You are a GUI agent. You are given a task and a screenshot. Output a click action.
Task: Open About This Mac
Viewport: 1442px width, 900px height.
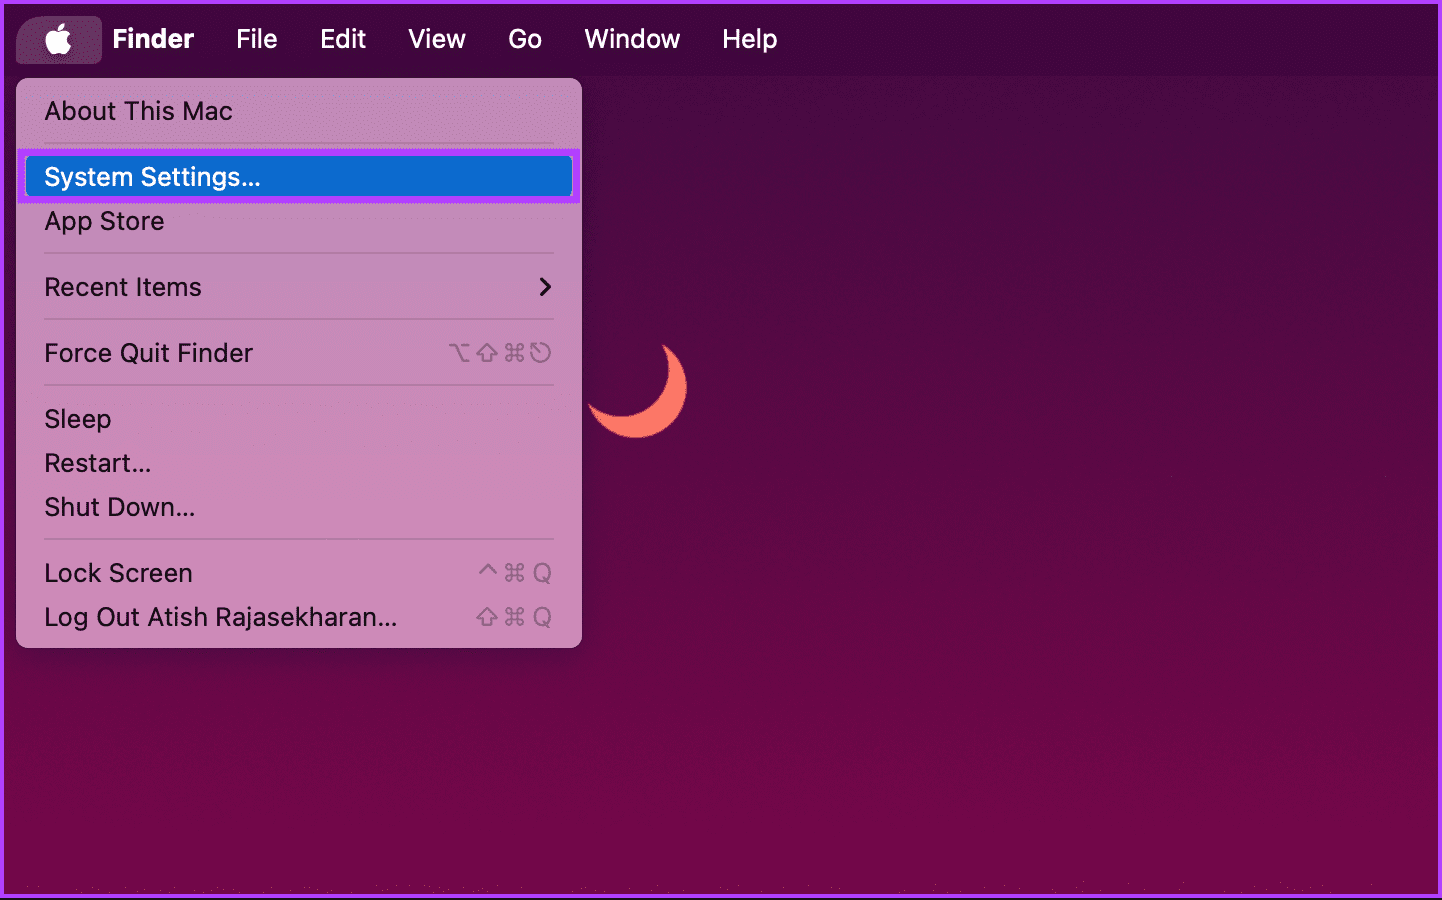138,111
